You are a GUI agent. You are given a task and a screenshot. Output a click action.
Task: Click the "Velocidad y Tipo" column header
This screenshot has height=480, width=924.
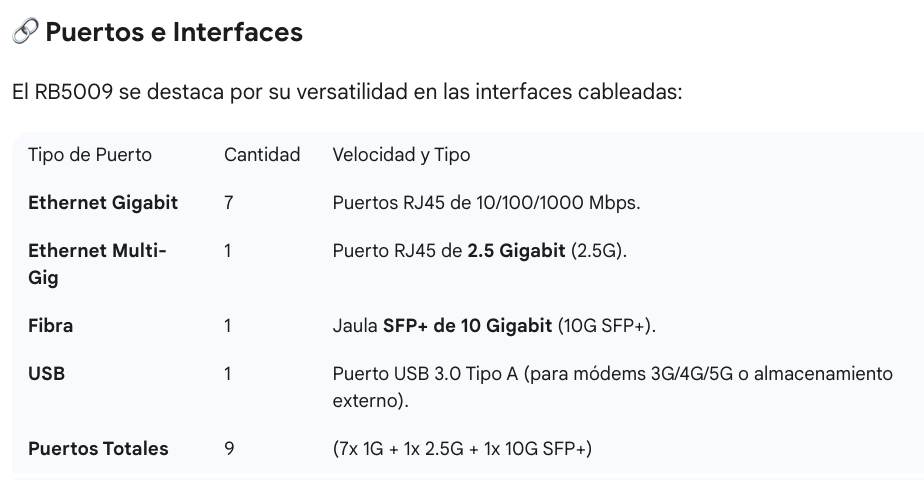coord(401,155)
